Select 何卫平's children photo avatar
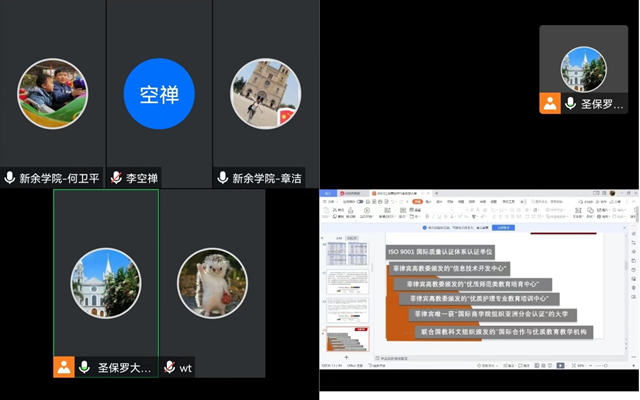The height and width of the screenshot is (400, 640). (x=53, y=94)
